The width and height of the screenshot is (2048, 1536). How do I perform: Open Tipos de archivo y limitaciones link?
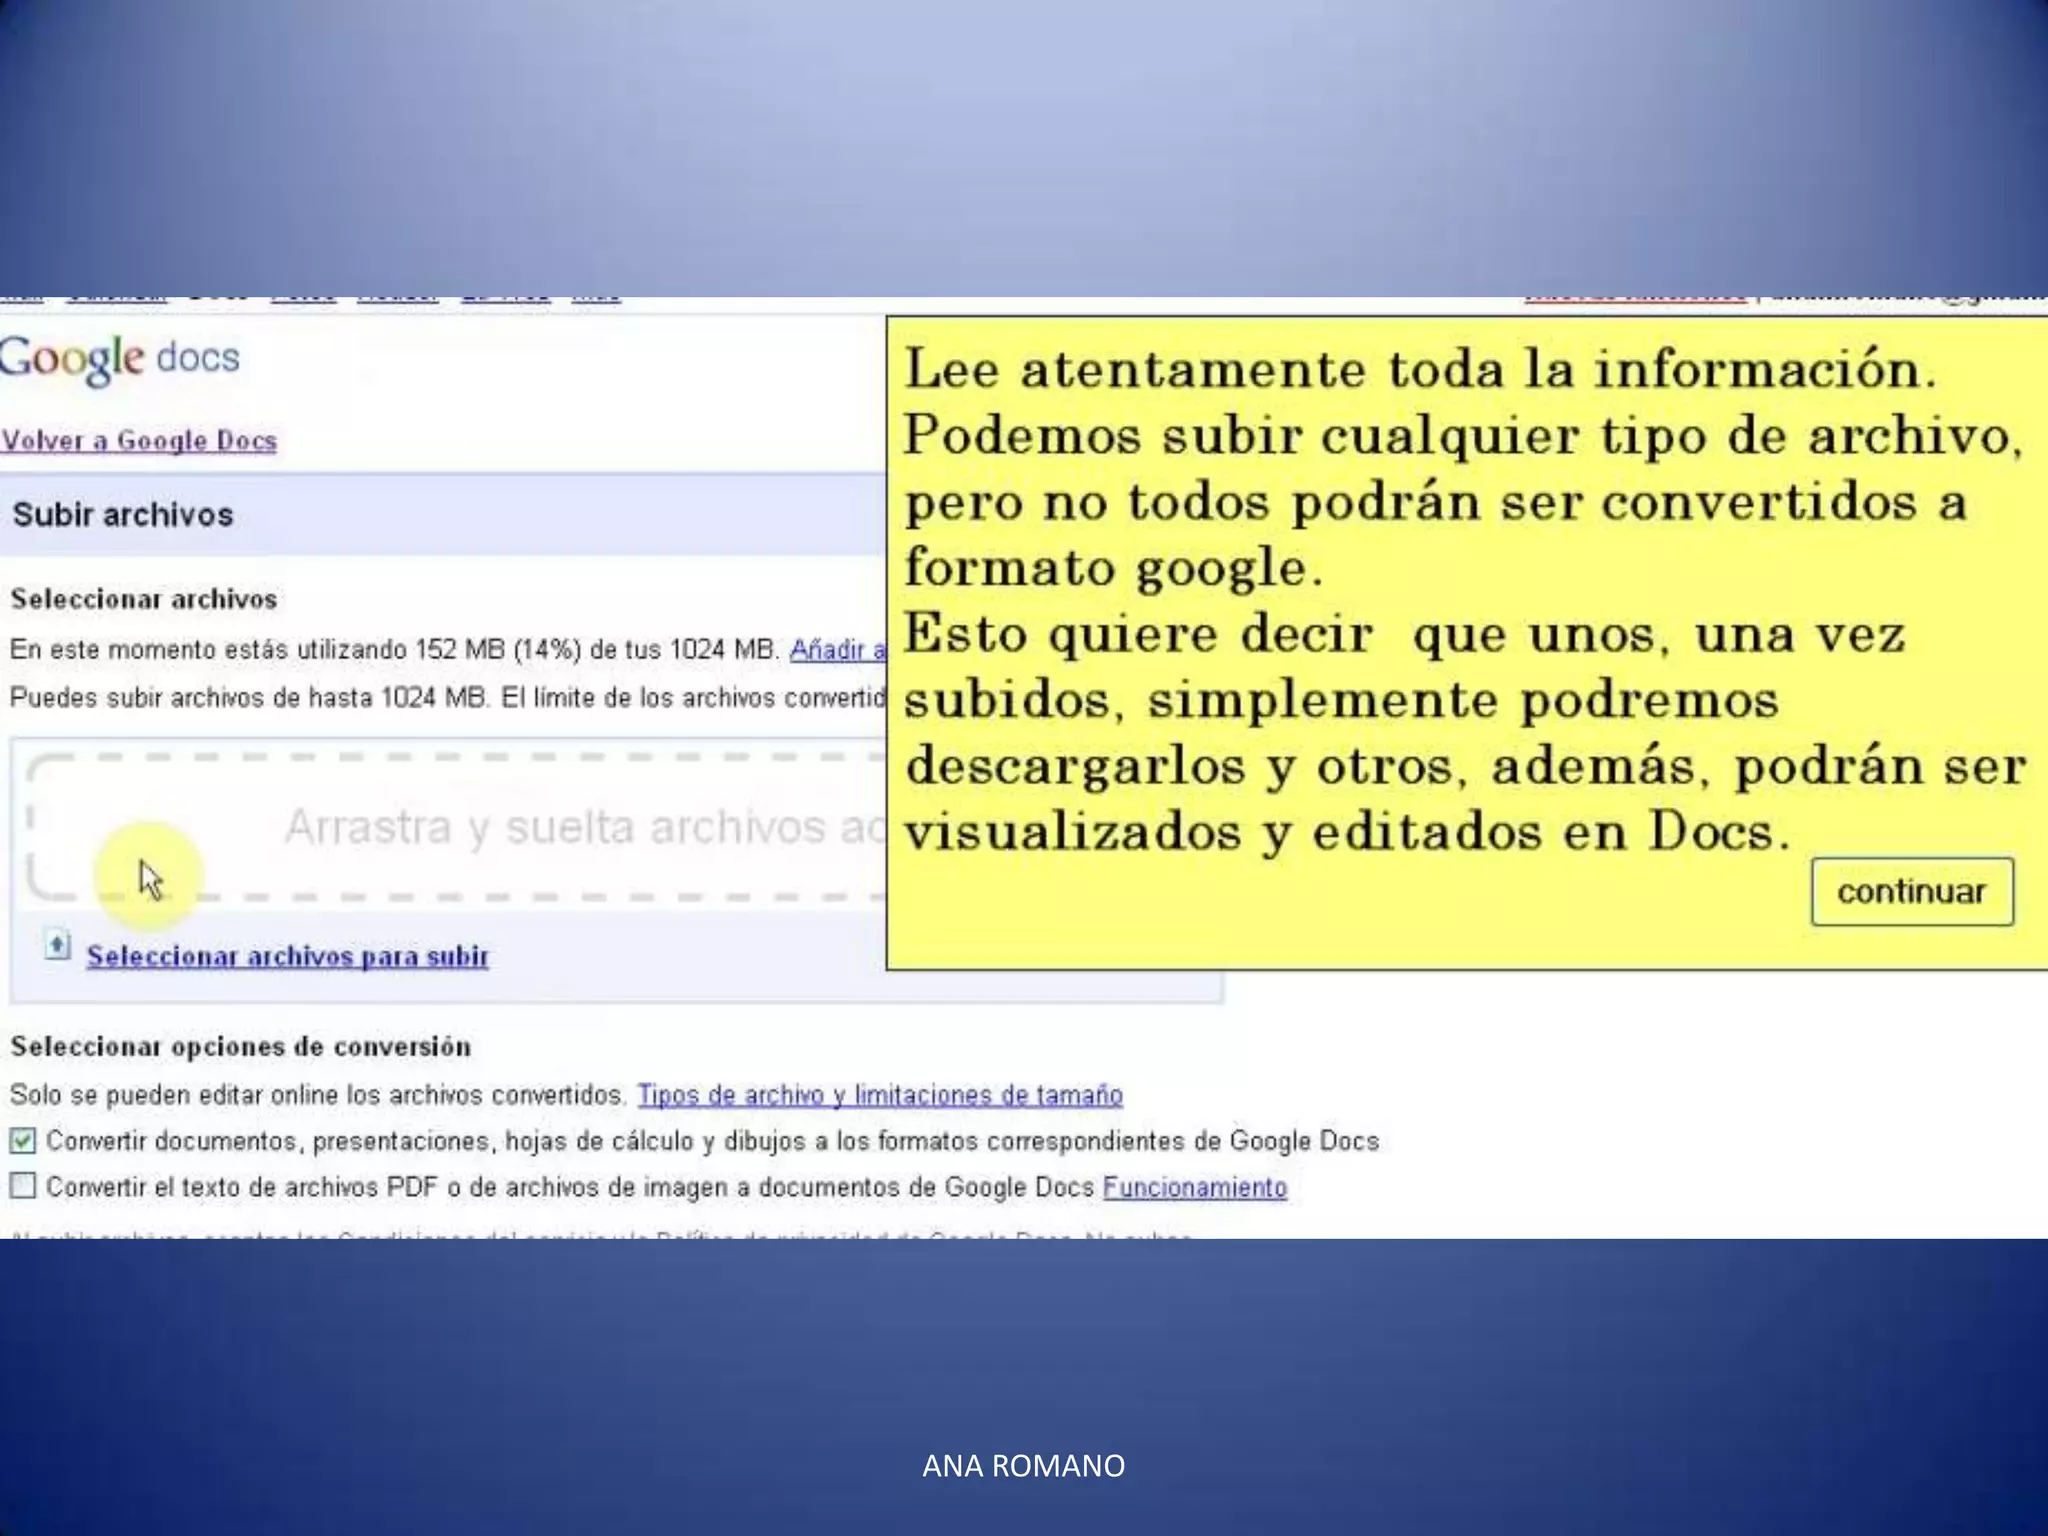point(880,1095)
